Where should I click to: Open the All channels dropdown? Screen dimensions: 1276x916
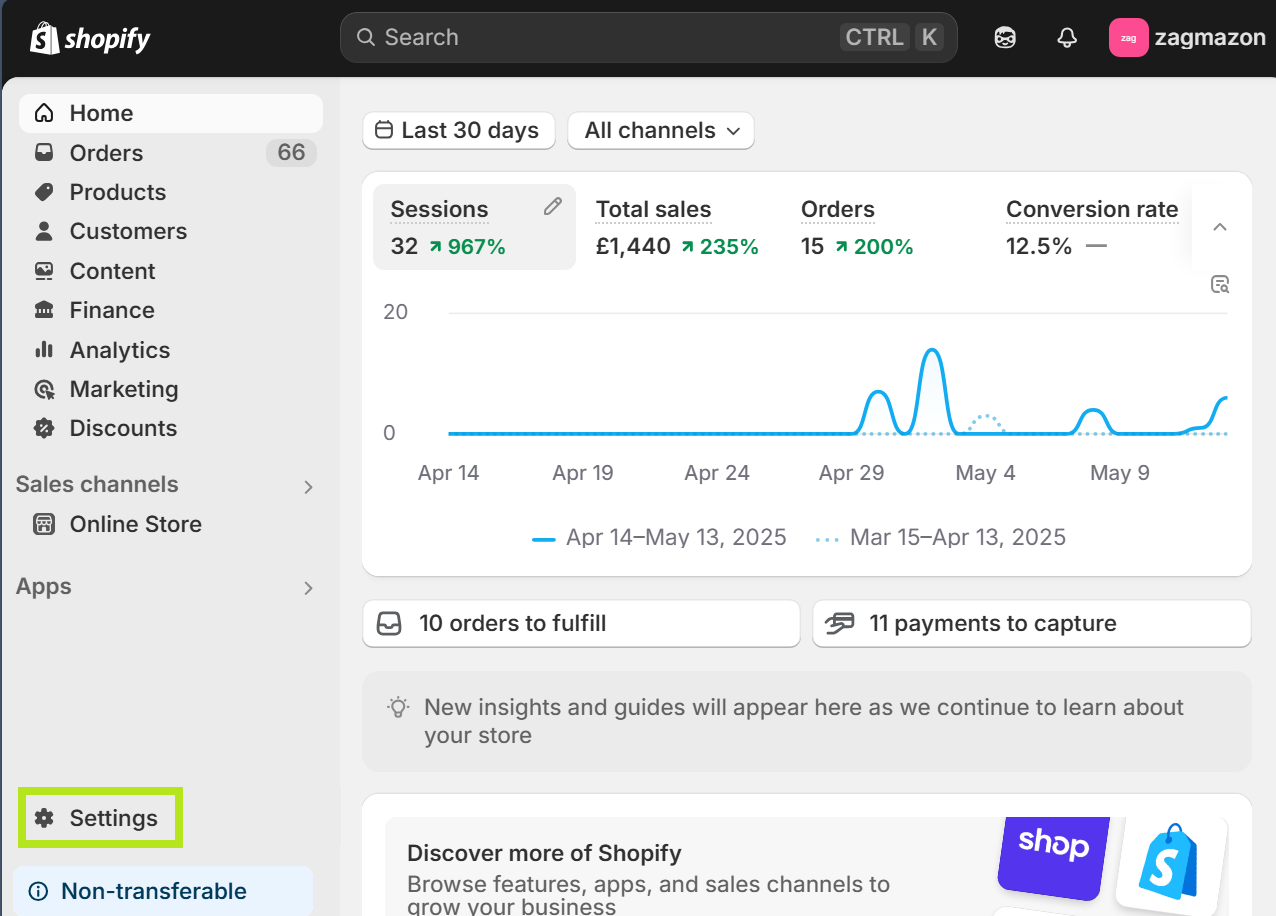coord(661,131)
